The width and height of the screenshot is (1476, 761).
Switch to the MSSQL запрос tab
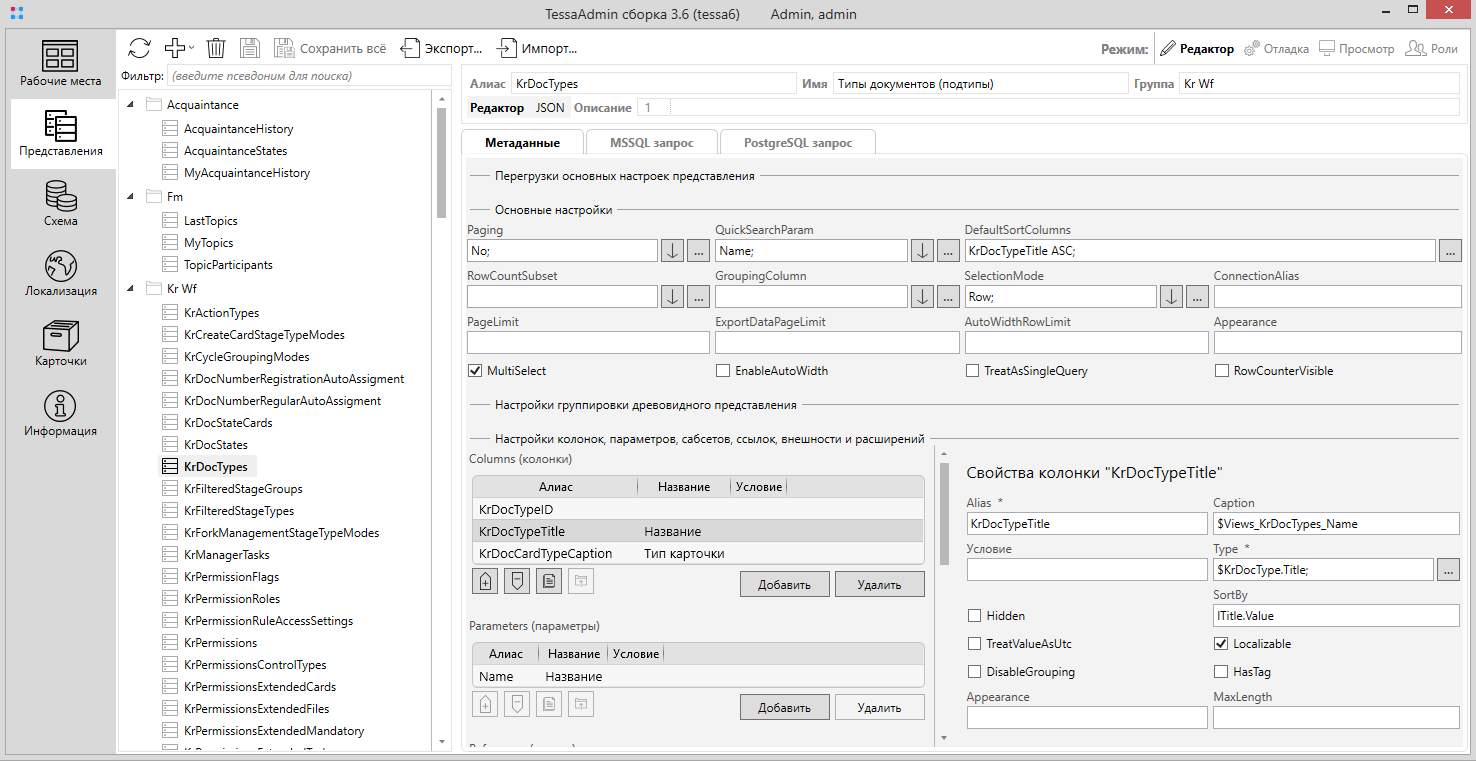(x=651, y=143)
